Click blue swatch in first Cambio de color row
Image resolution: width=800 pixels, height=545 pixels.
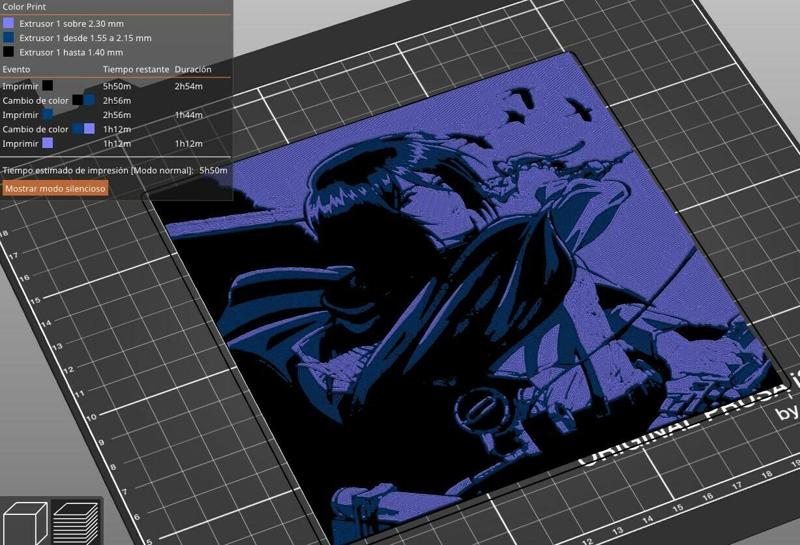pyautogui.click(x=89, y=100)
